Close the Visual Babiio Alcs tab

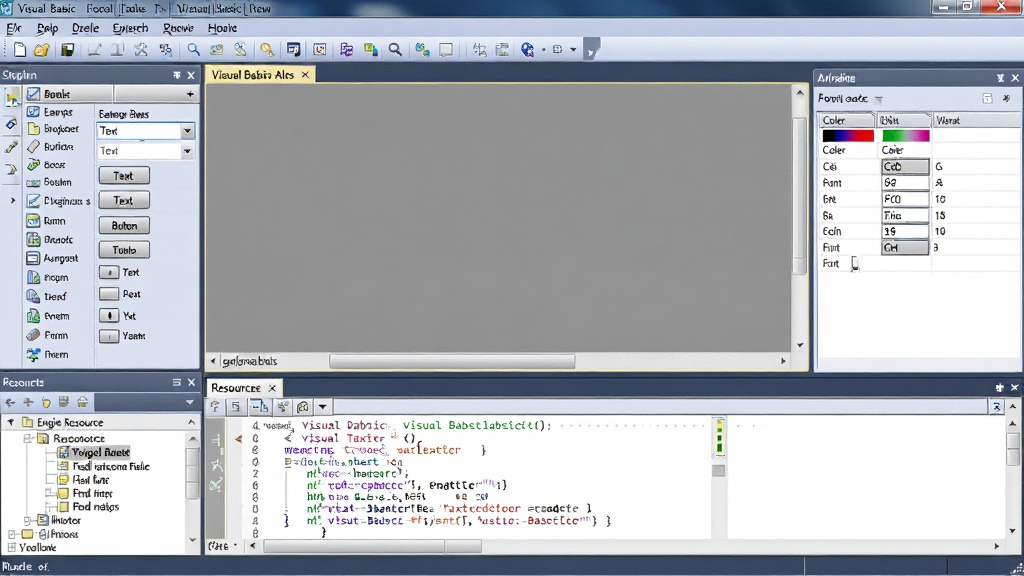[305, 75]
